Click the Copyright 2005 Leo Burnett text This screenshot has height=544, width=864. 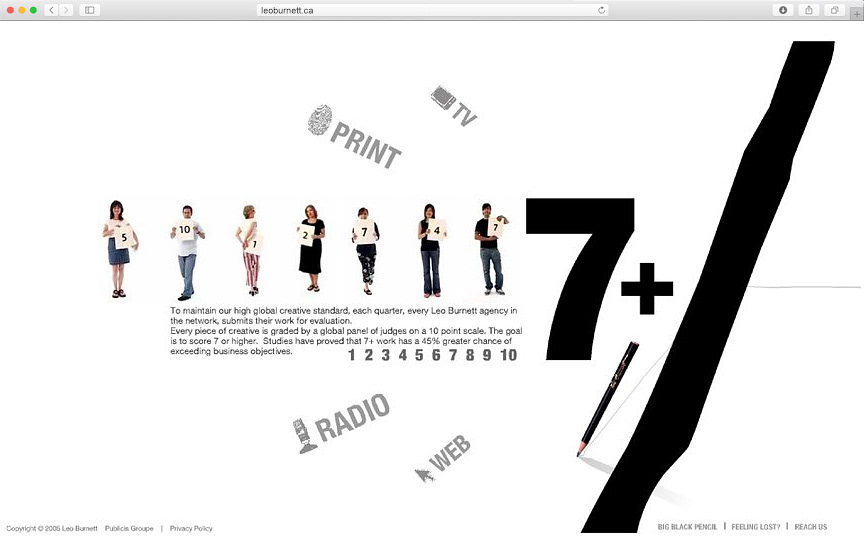coord(52,528)
